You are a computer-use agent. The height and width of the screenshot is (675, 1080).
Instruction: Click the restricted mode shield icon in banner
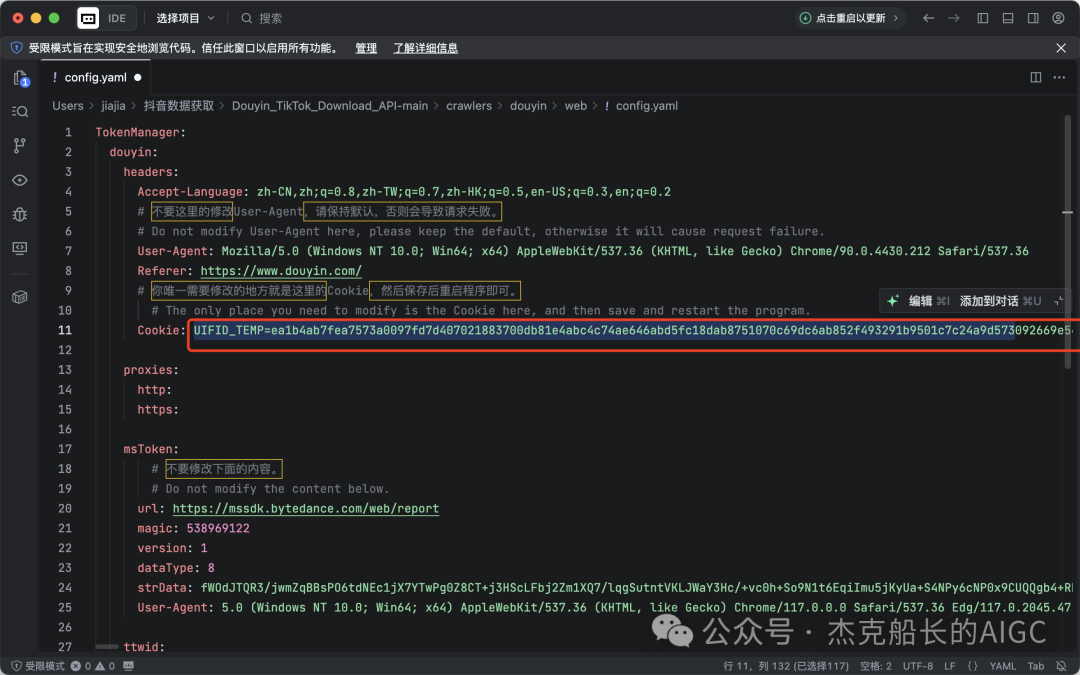coord(17,48)
